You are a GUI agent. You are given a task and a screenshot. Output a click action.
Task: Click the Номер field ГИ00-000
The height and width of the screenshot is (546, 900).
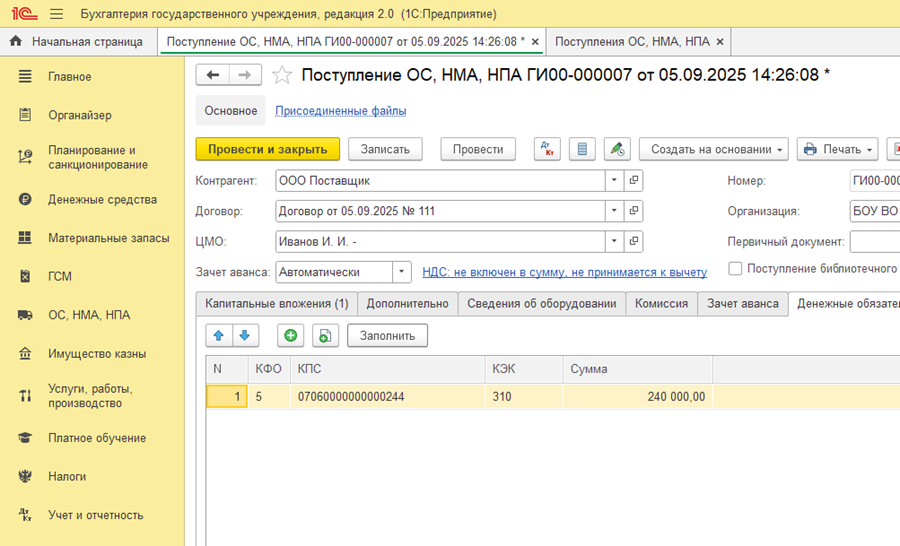875,180
